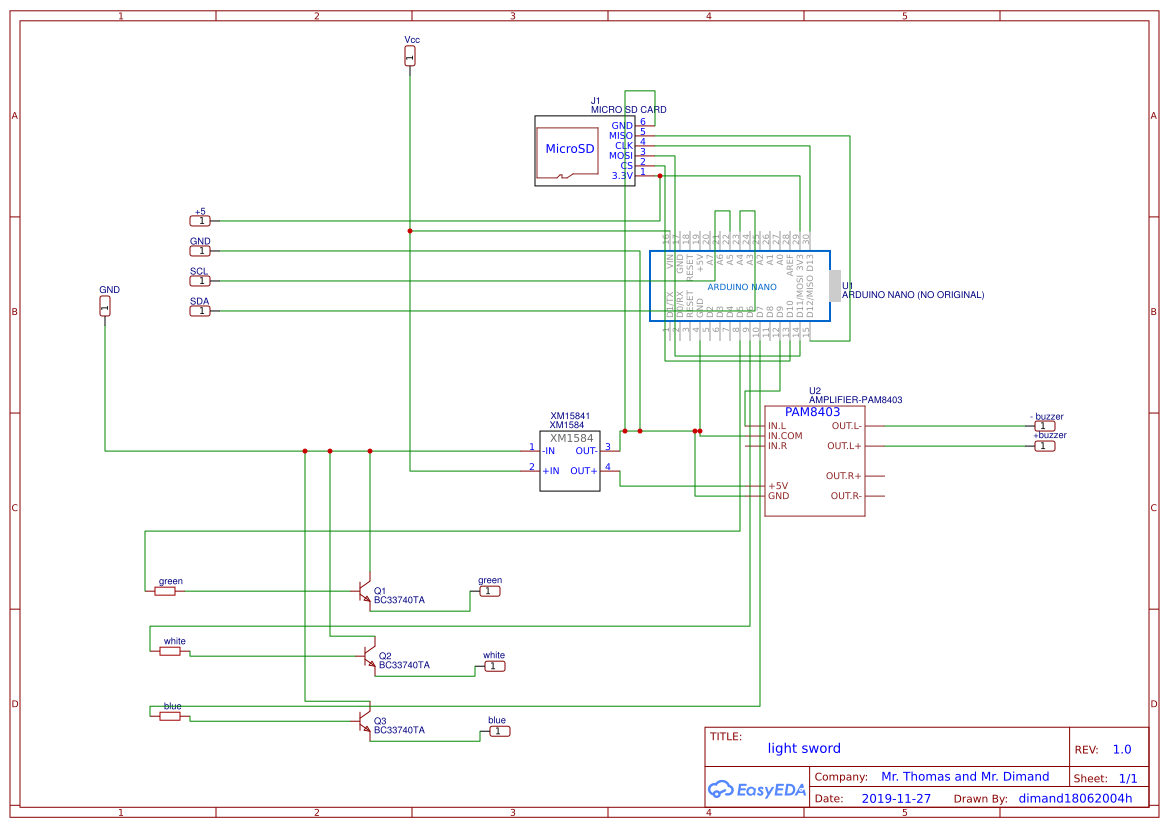Select the Vcc connector symbol

point(410,56)
